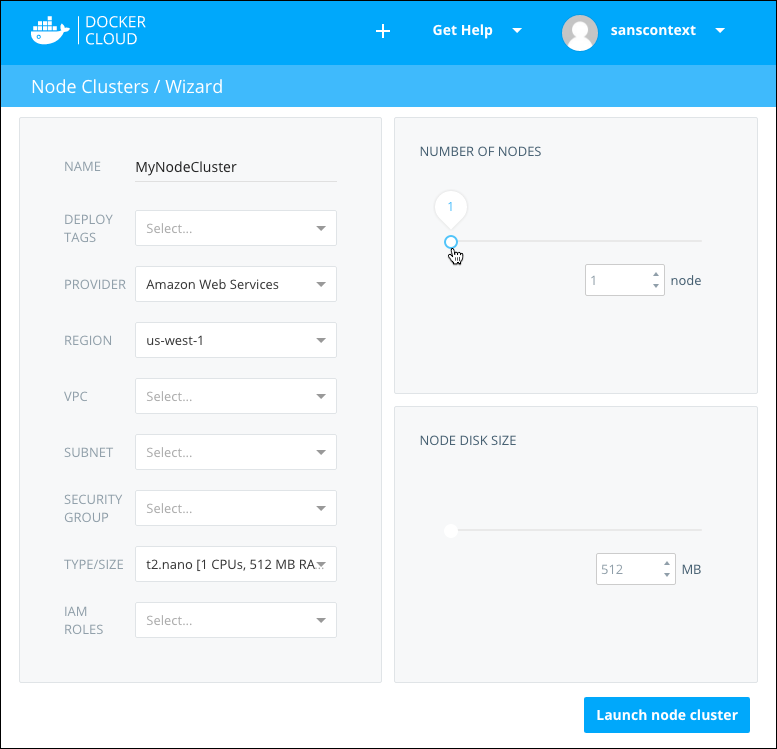This screenshot has height=749, width=777.
Task: Click the Name input field
Action: pyautogui.click(x=236, y=167)
